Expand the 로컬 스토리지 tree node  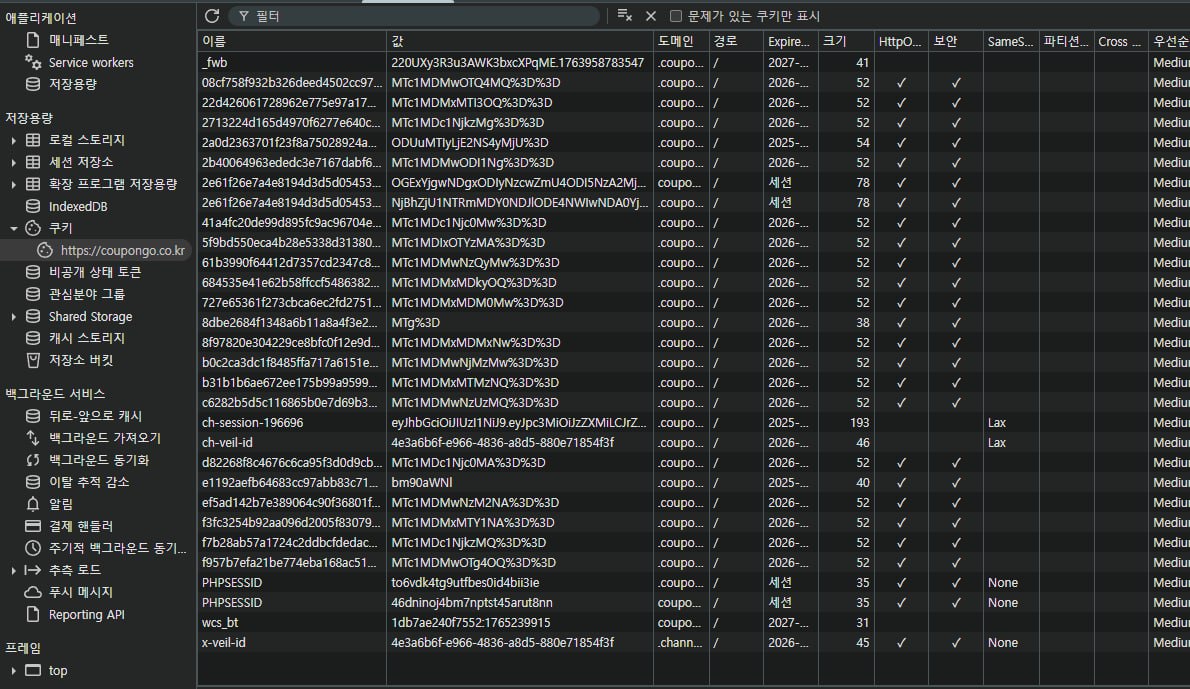14,140
